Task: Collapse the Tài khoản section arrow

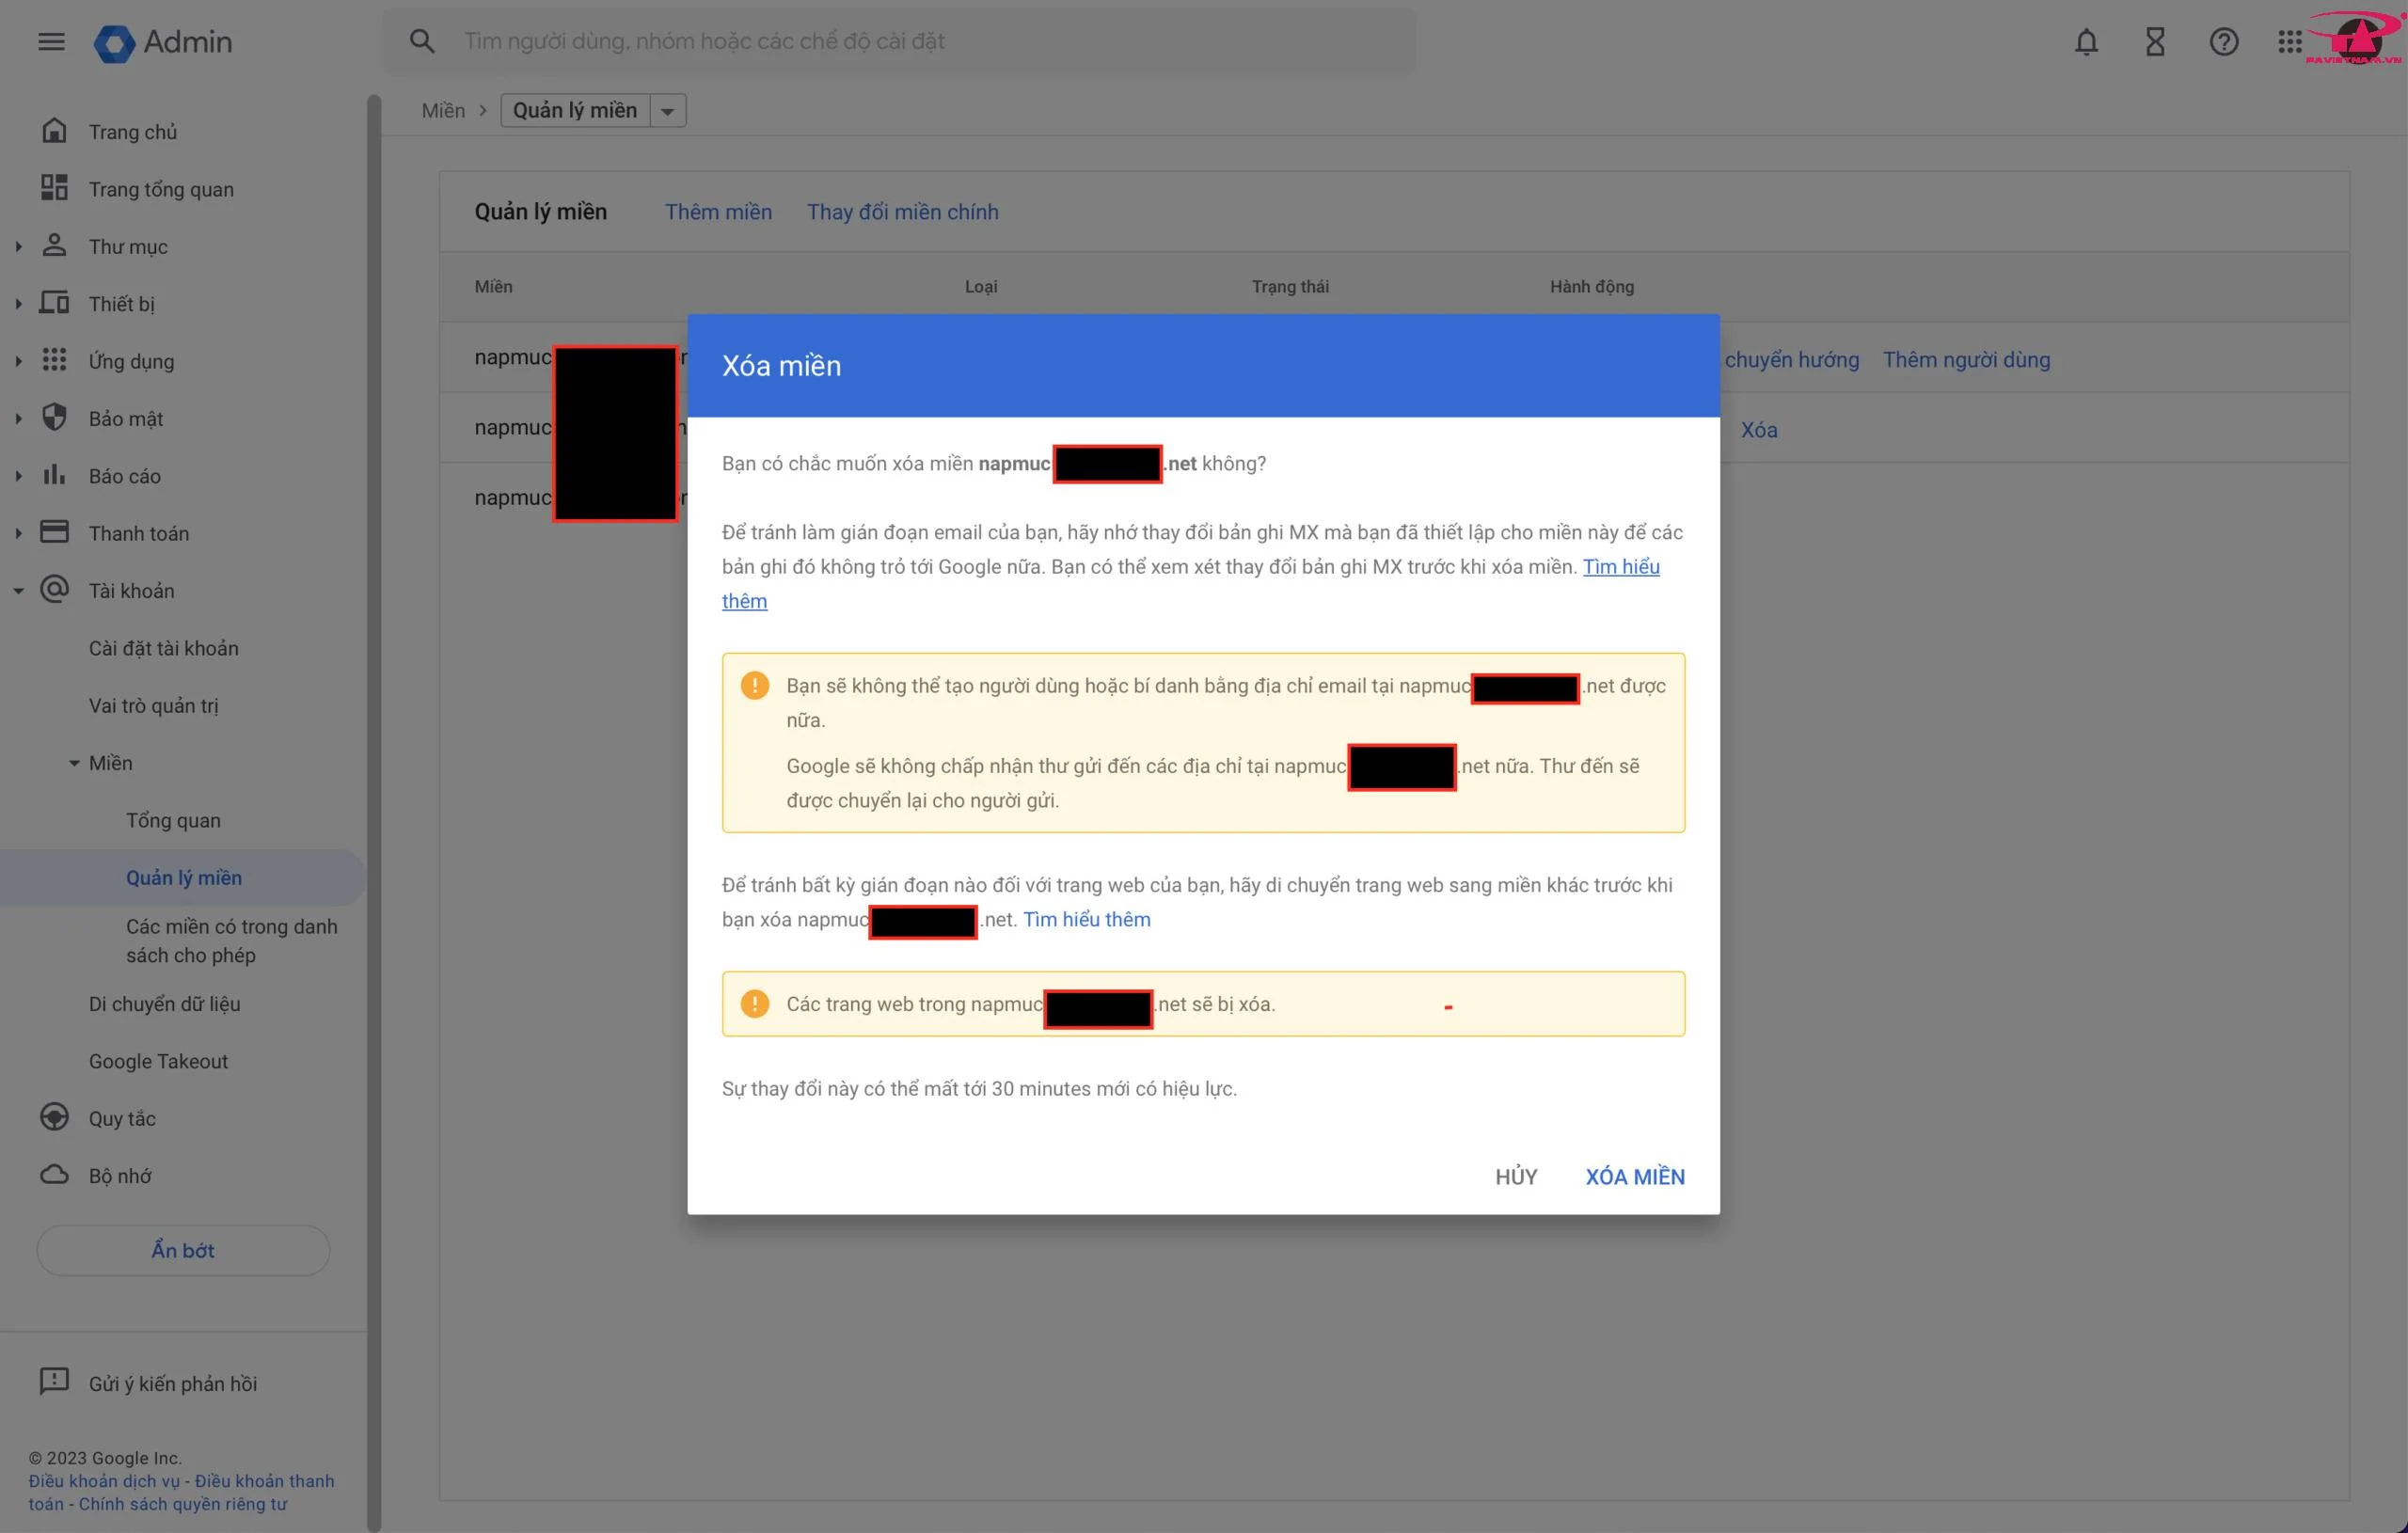Action: [18, 591]
